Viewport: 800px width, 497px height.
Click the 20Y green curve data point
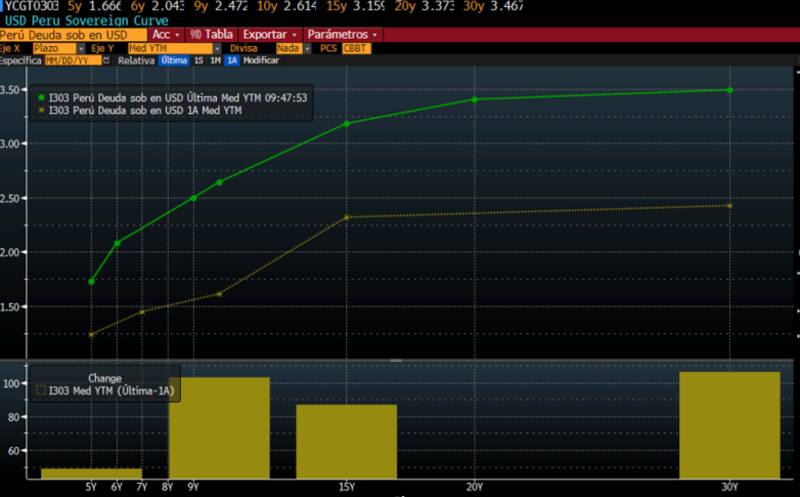pos(475,99)
